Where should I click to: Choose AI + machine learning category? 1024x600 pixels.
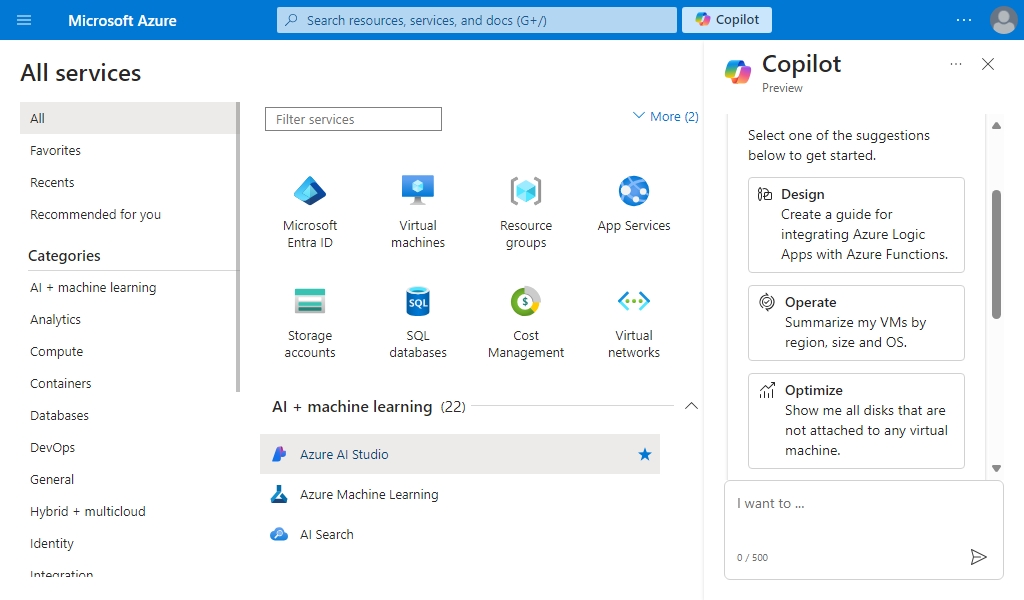[93, 287]
